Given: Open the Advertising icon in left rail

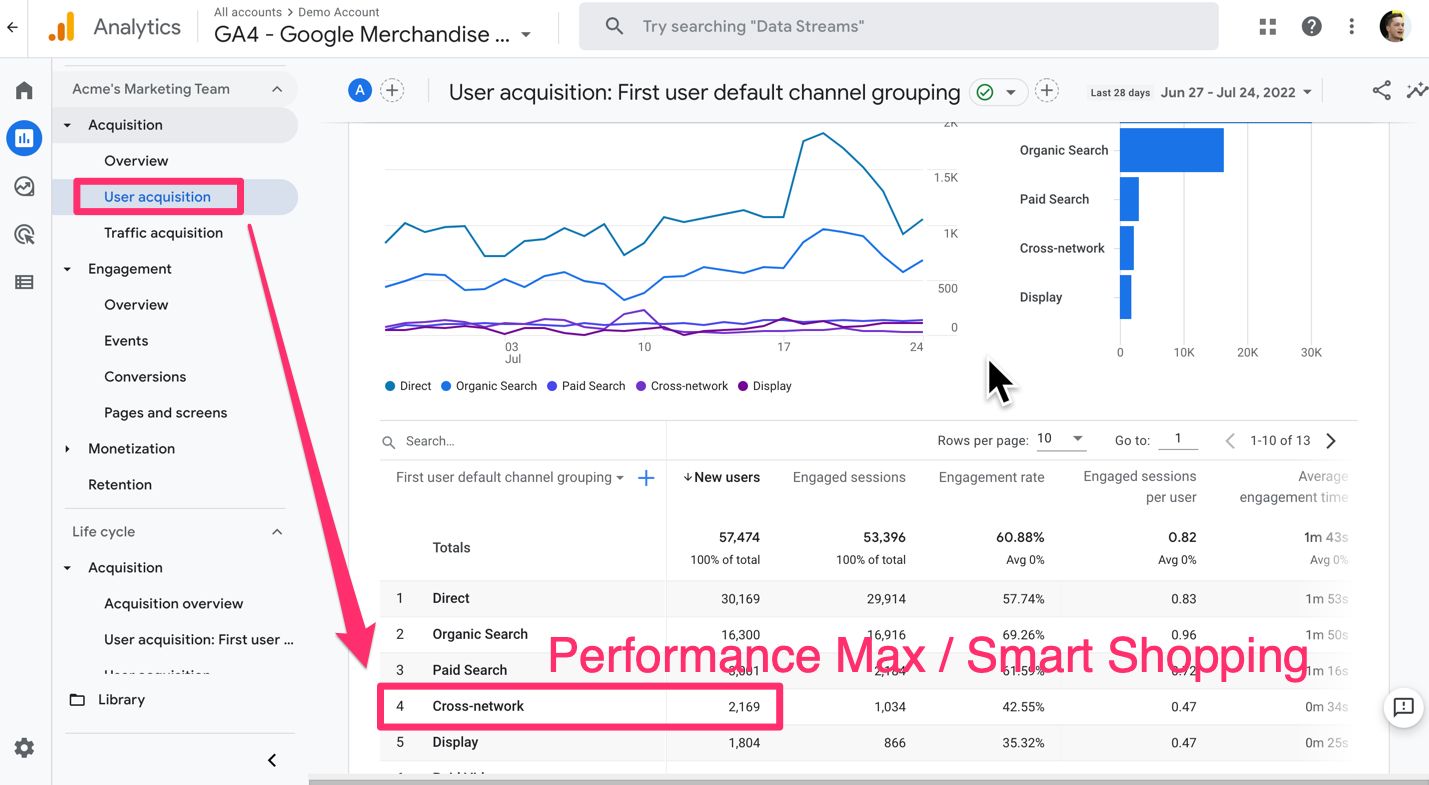Looking at the screenshot, I should [24, 234].
